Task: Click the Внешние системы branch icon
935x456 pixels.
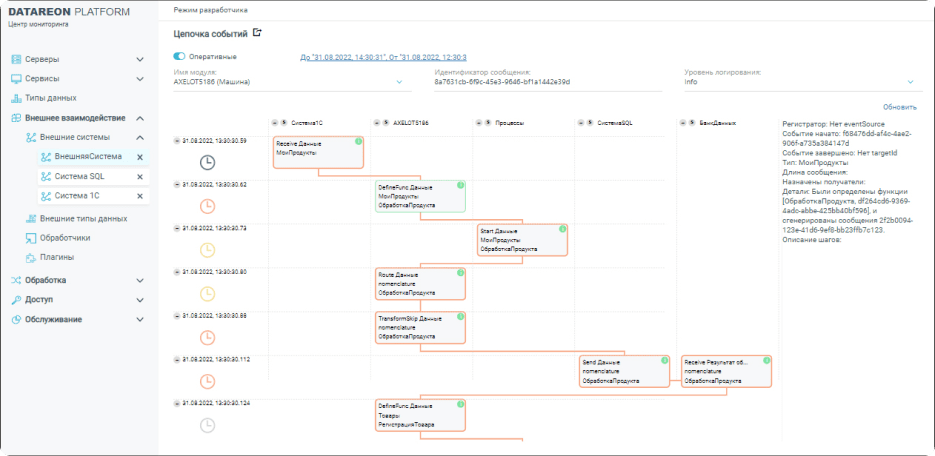Action: pyautogui.click(x=32, y=138)
